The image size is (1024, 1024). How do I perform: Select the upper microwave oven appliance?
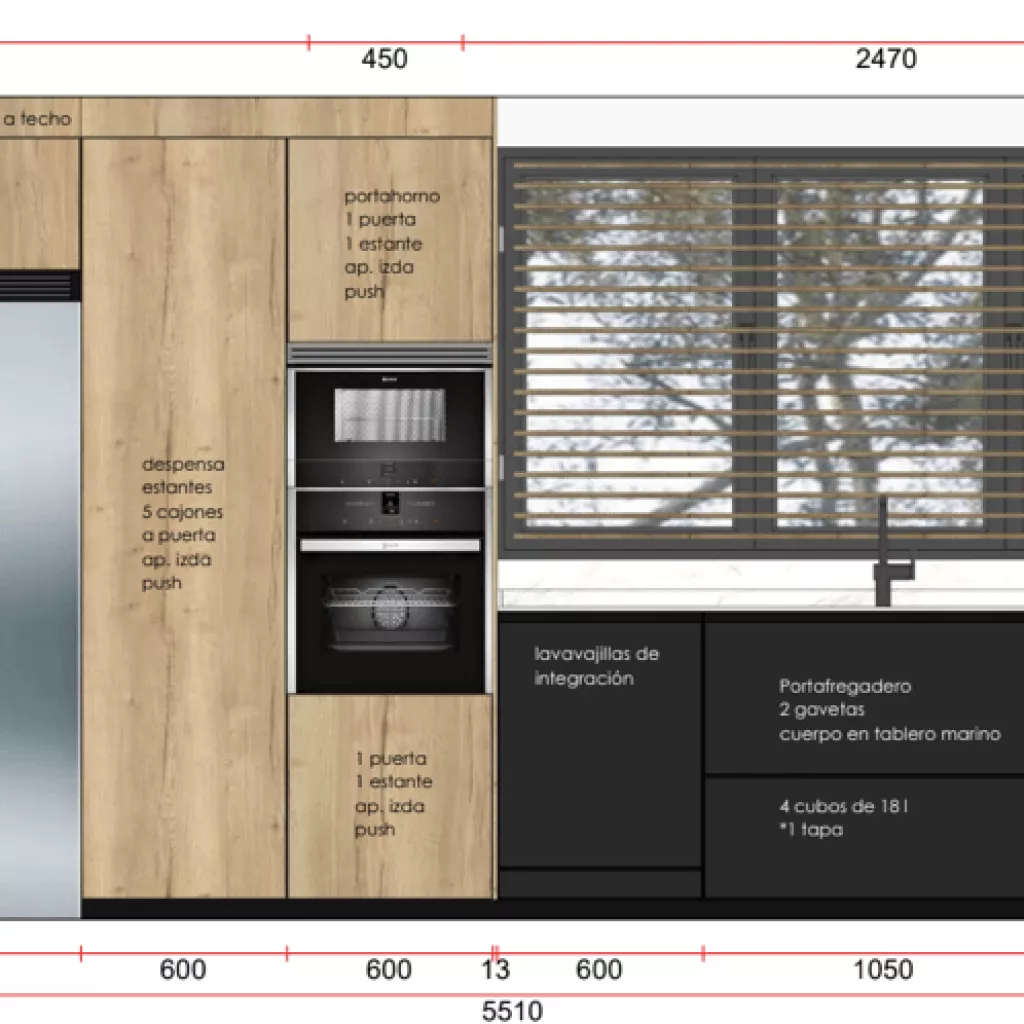pyautogui.click(x=388, y=420)
